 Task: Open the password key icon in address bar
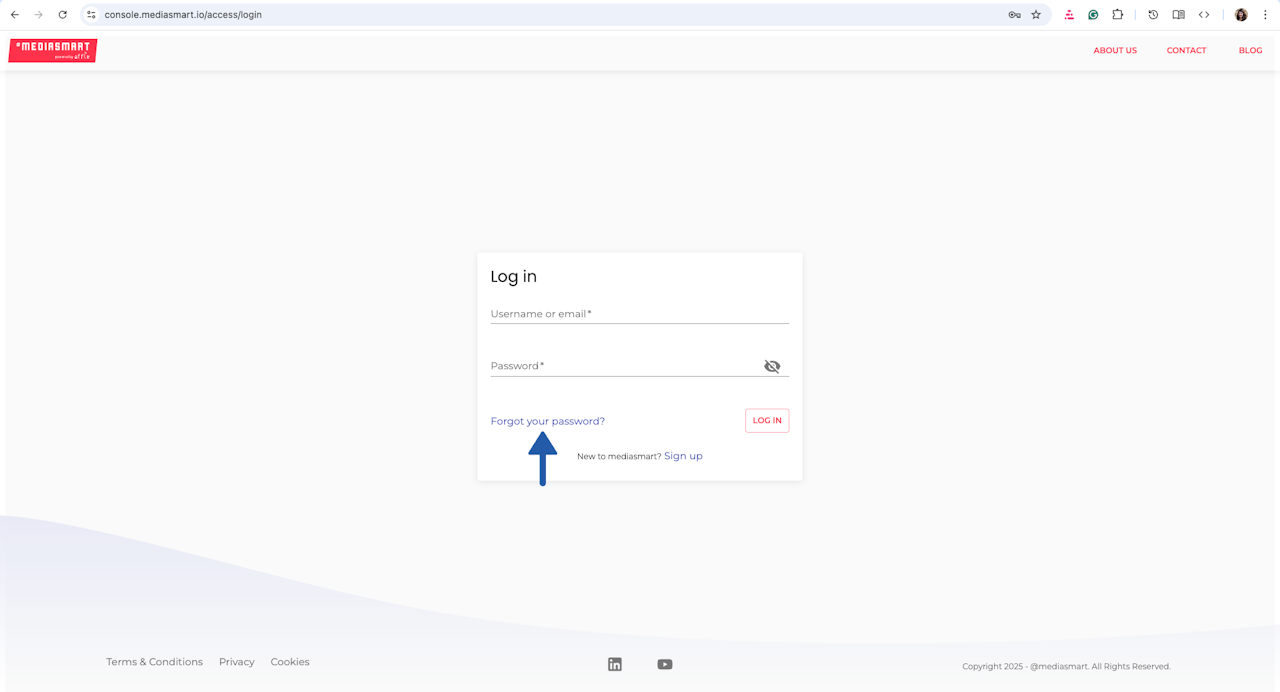pos(1014,15)
